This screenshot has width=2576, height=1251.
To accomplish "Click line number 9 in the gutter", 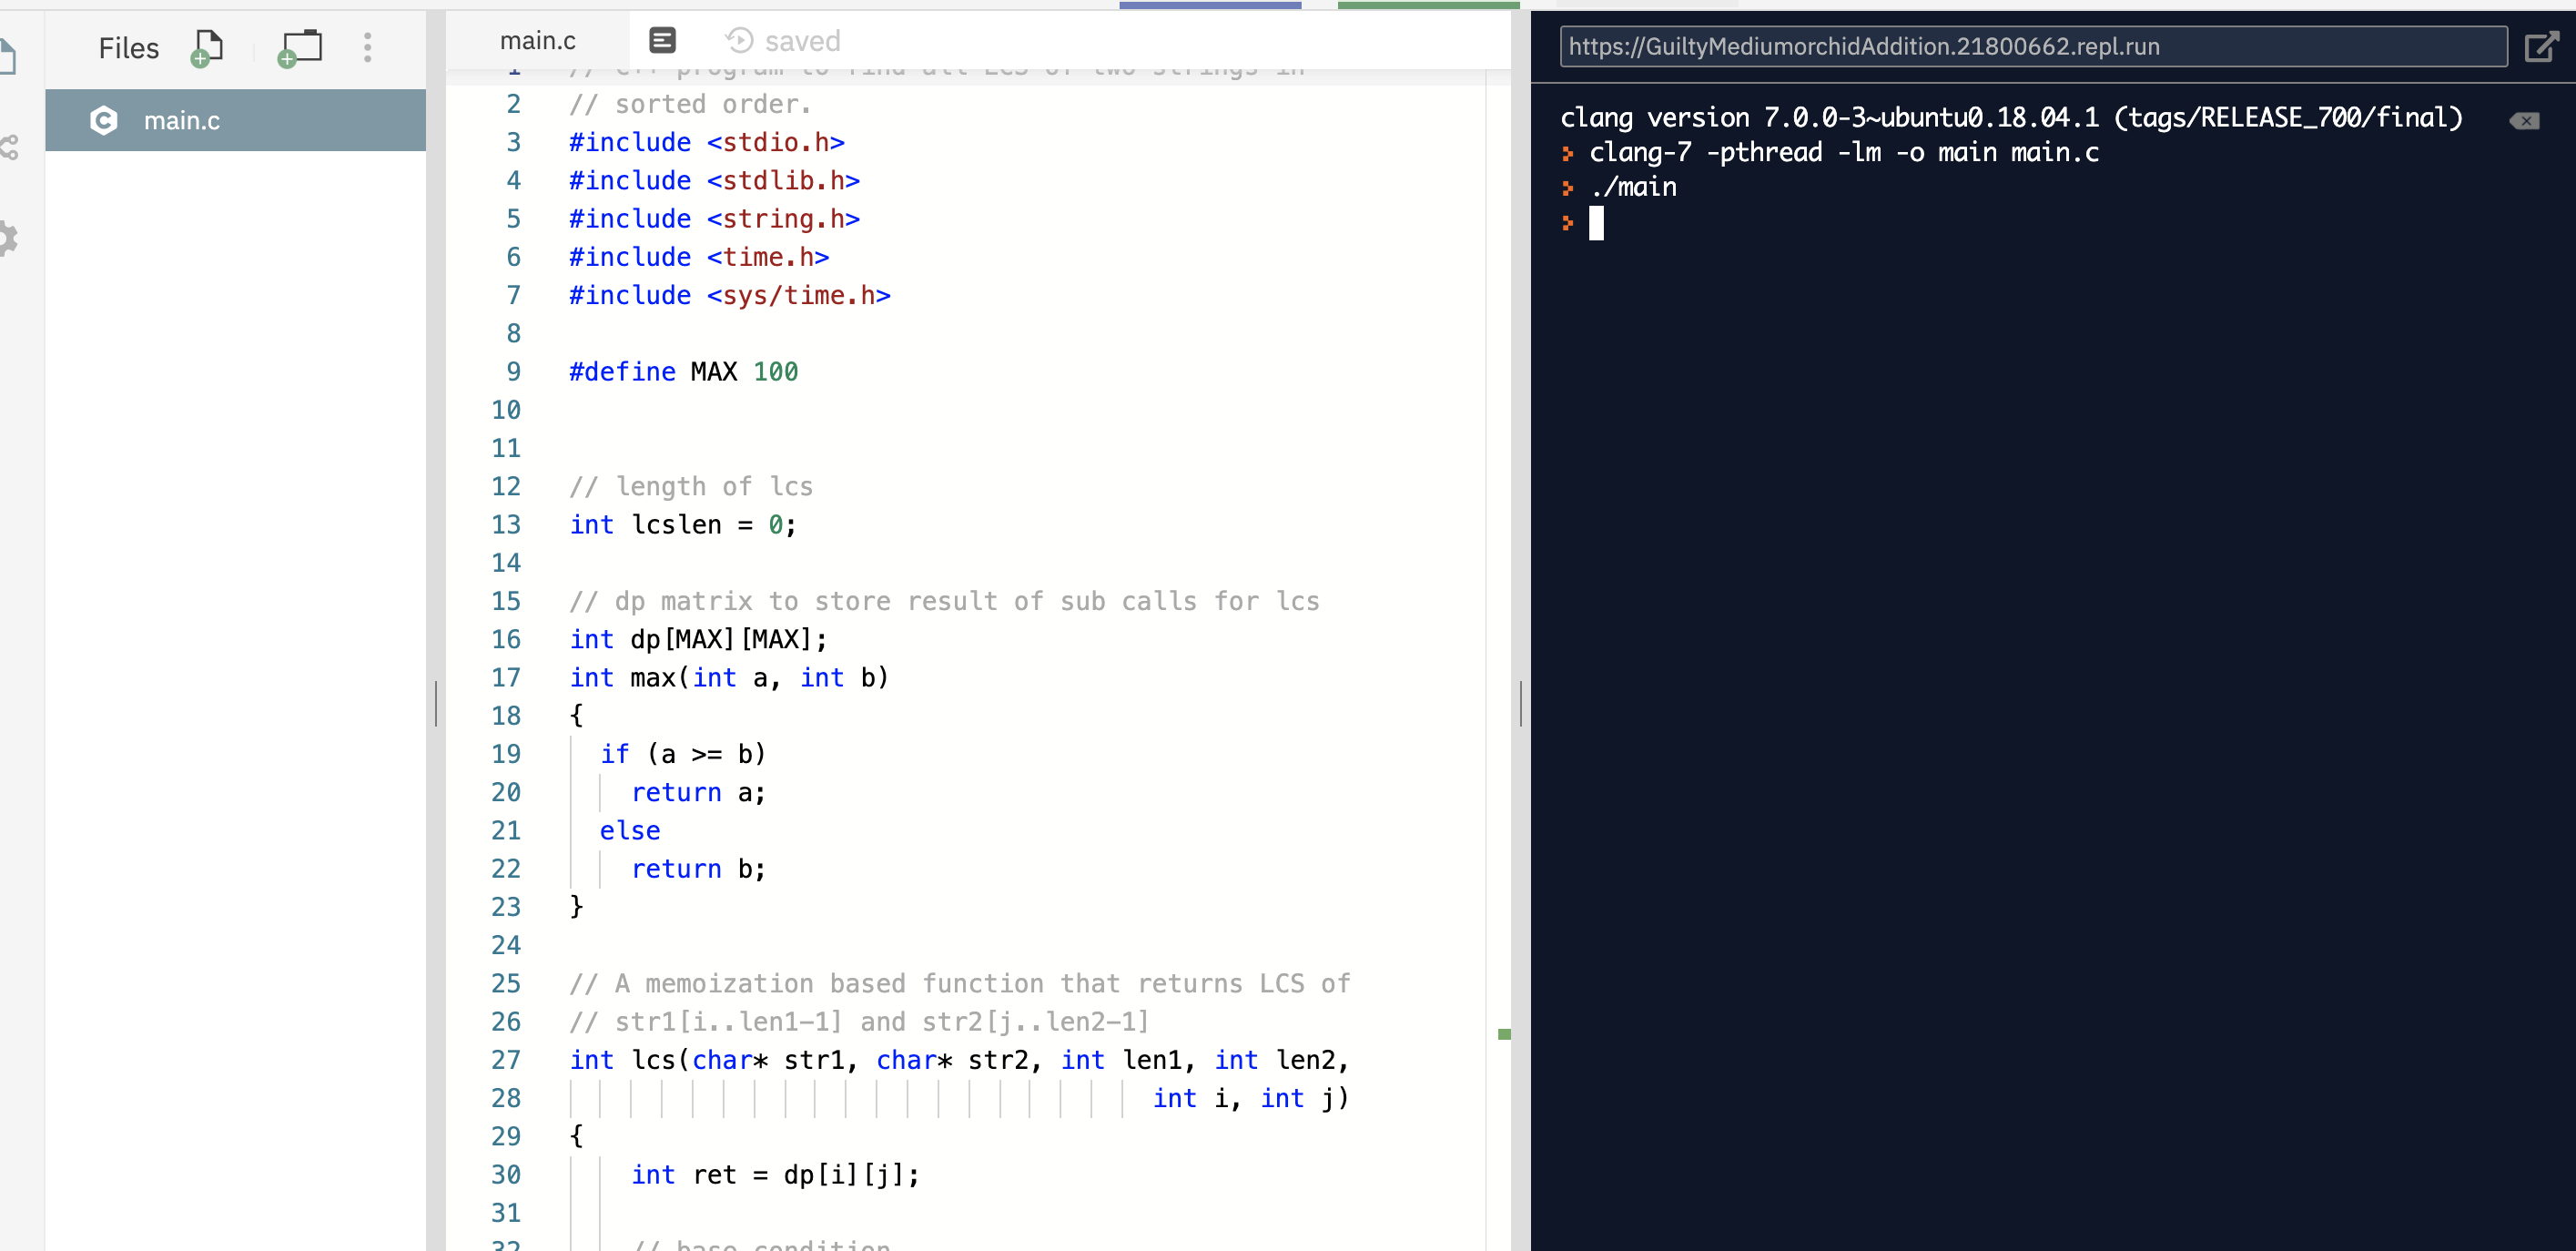I will click(513, 372).
